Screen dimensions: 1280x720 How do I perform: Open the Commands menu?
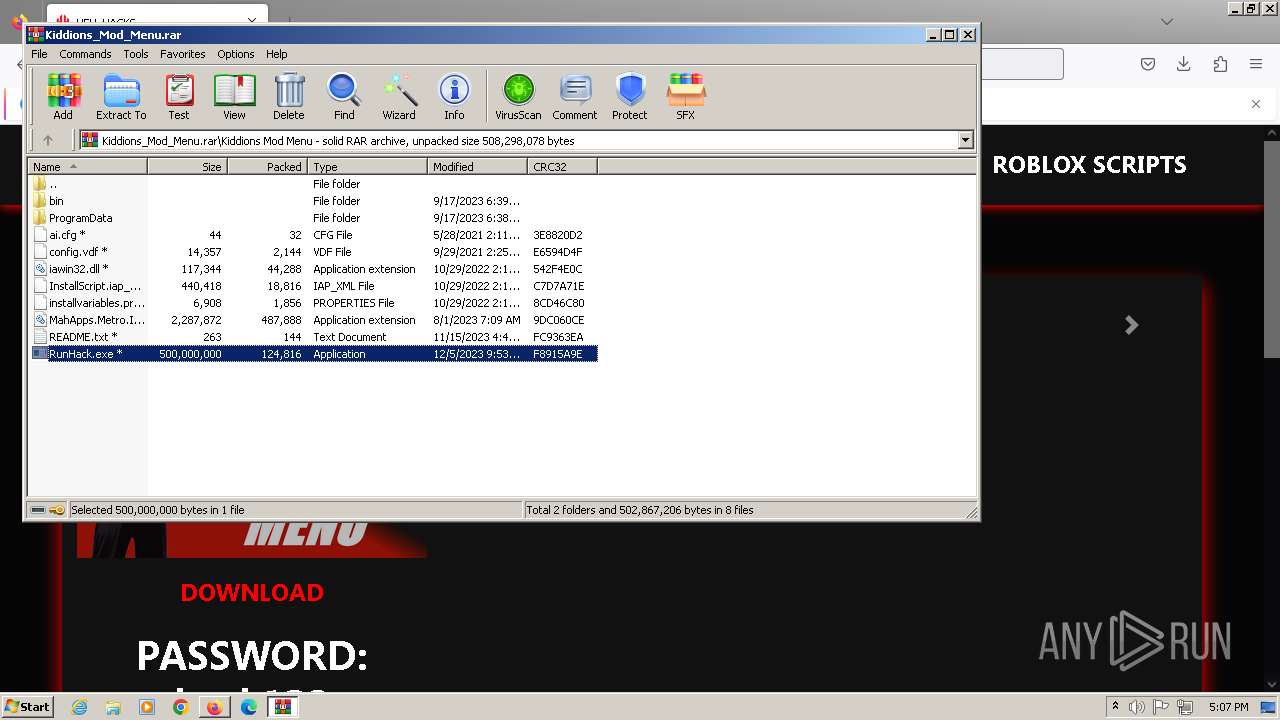pos(85,54)
